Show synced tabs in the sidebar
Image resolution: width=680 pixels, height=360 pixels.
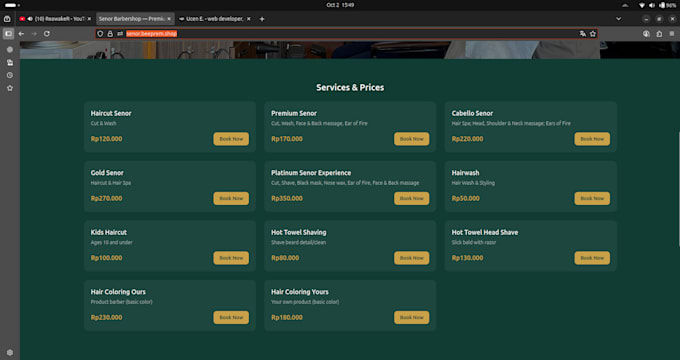[10, 63]
